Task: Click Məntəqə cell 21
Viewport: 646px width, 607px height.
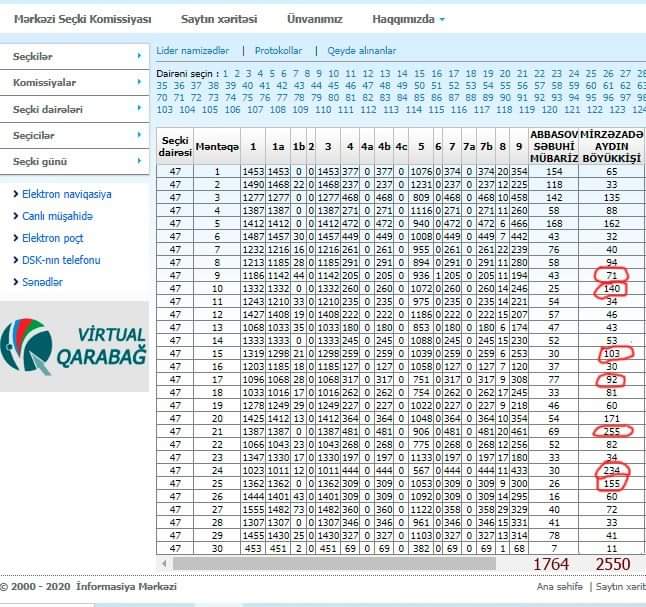Action: (x=217, y=431)
